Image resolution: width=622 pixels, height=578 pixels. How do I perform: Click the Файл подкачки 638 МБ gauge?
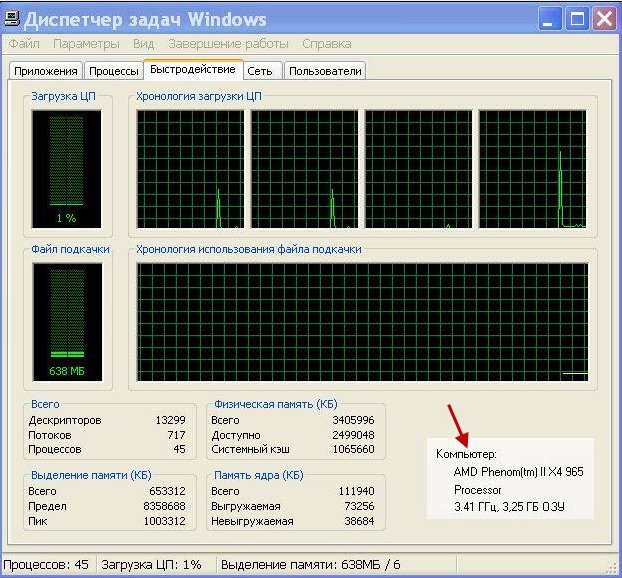[x=67, y=322]
